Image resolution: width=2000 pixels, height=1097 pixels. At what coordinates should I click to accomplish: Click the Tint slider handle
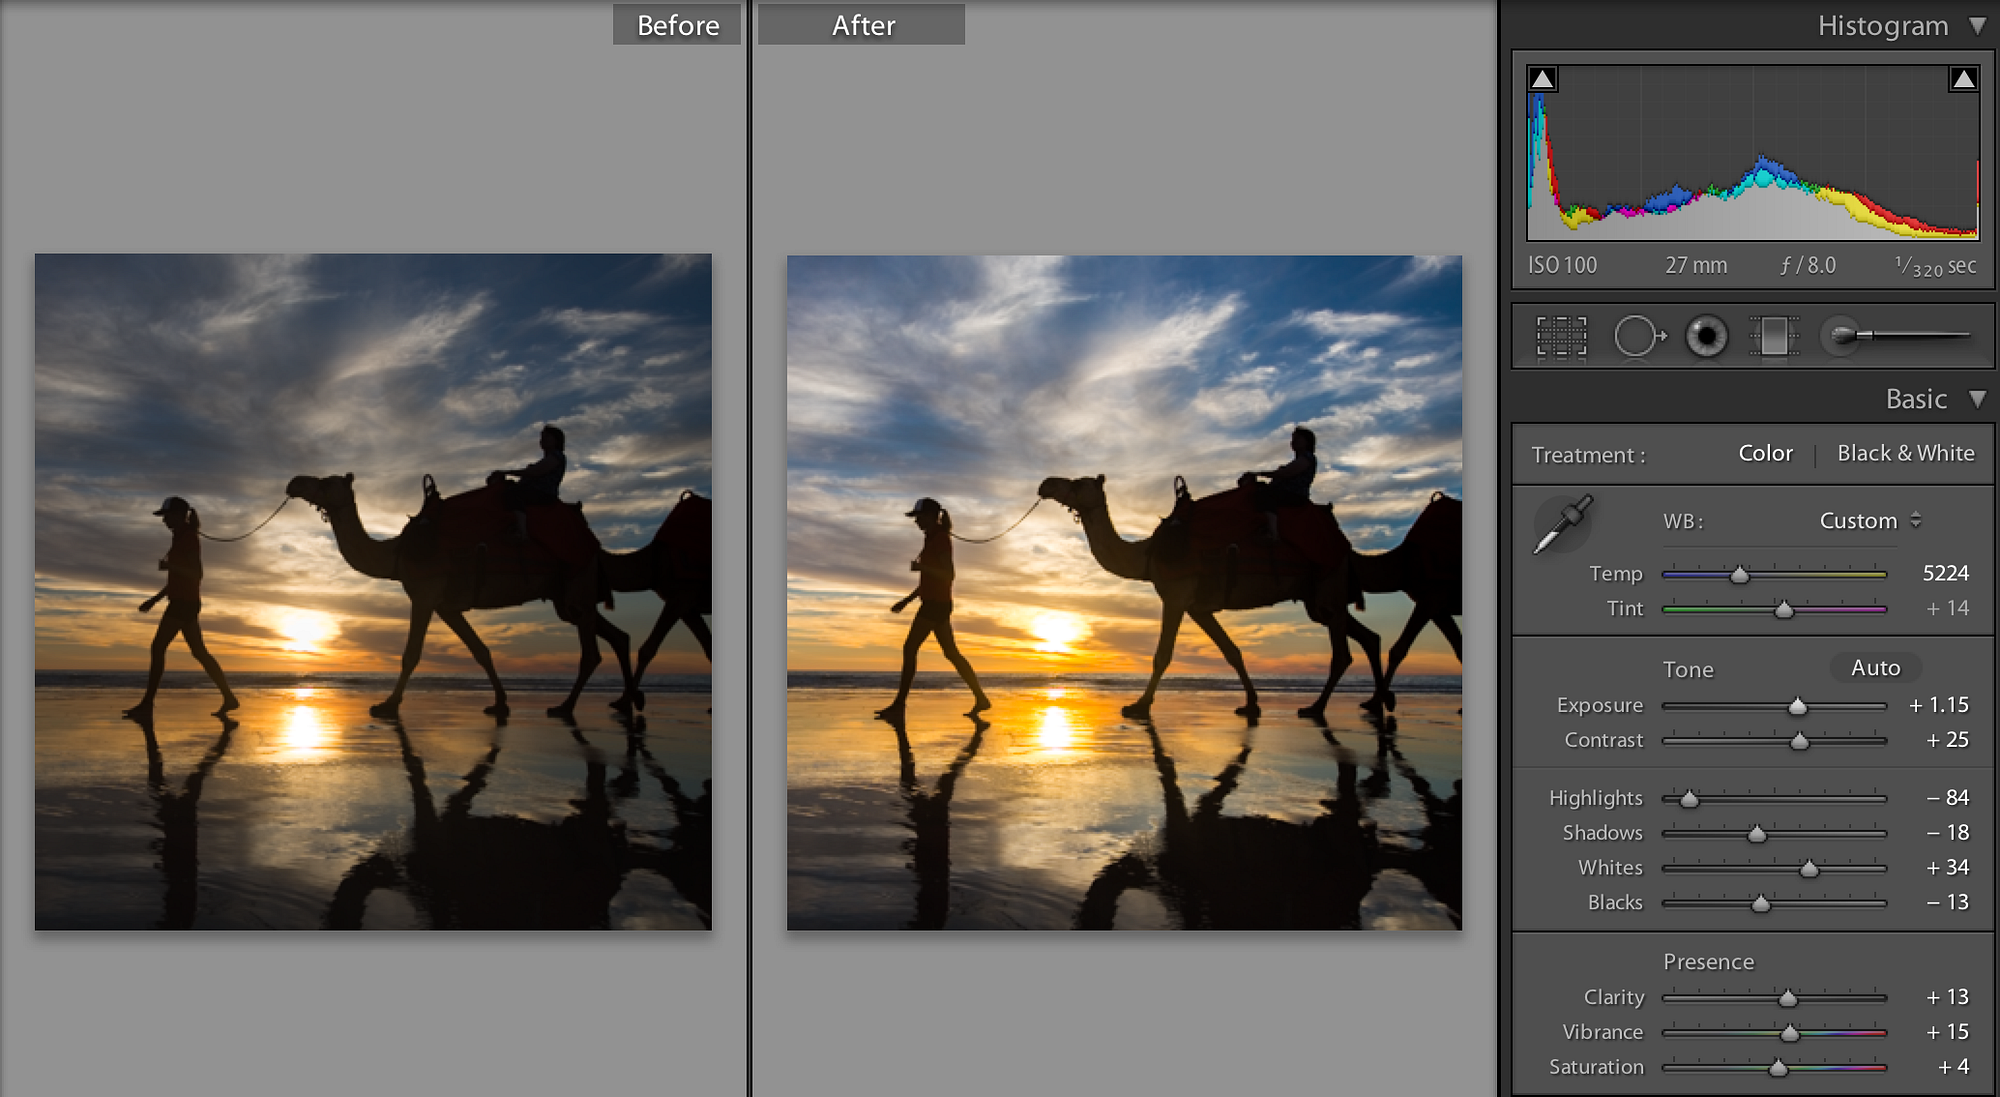coord(1784,609)
